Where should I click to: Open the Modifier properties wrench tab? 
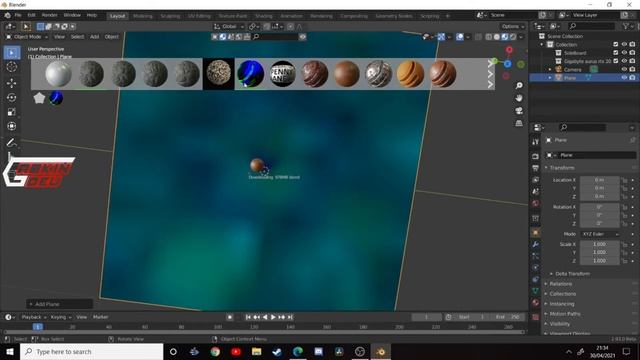(x=536, y=244)
